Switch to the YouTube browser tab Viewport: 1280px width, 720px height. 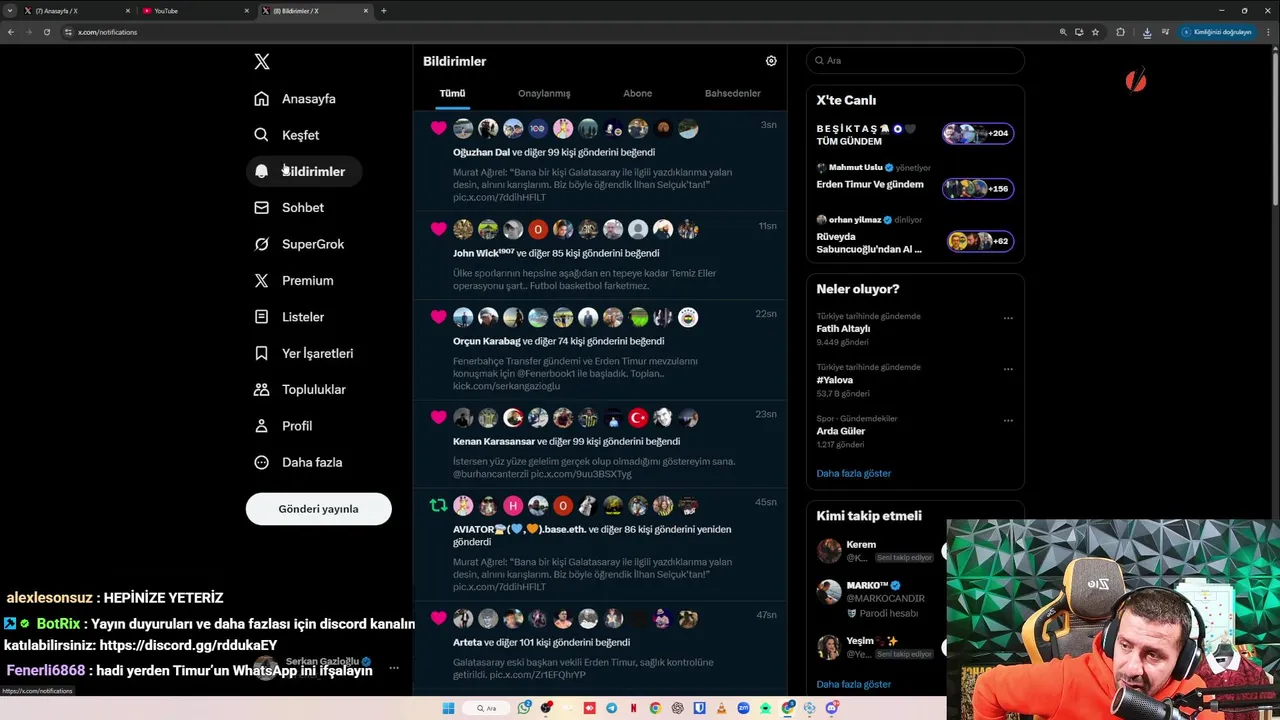point(195,11)
